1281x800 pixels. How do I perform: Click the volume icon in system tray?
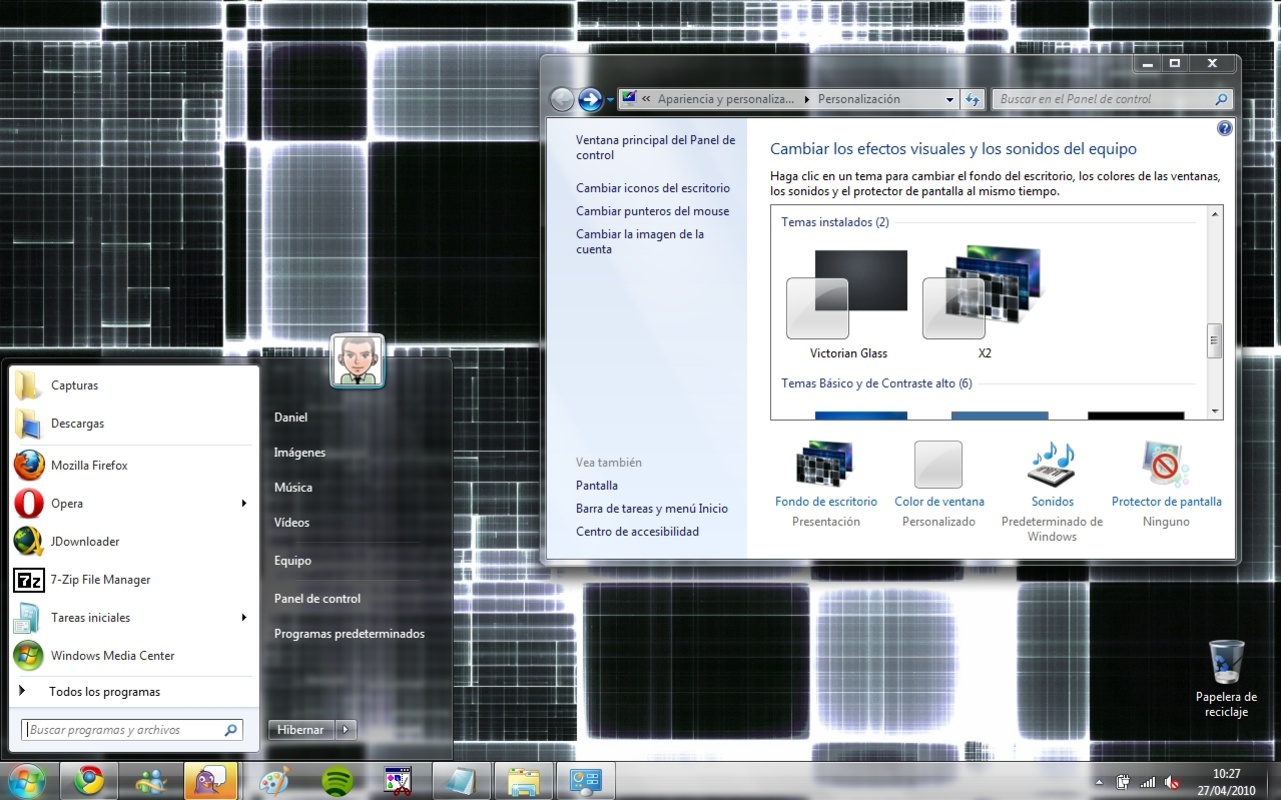1172,782
